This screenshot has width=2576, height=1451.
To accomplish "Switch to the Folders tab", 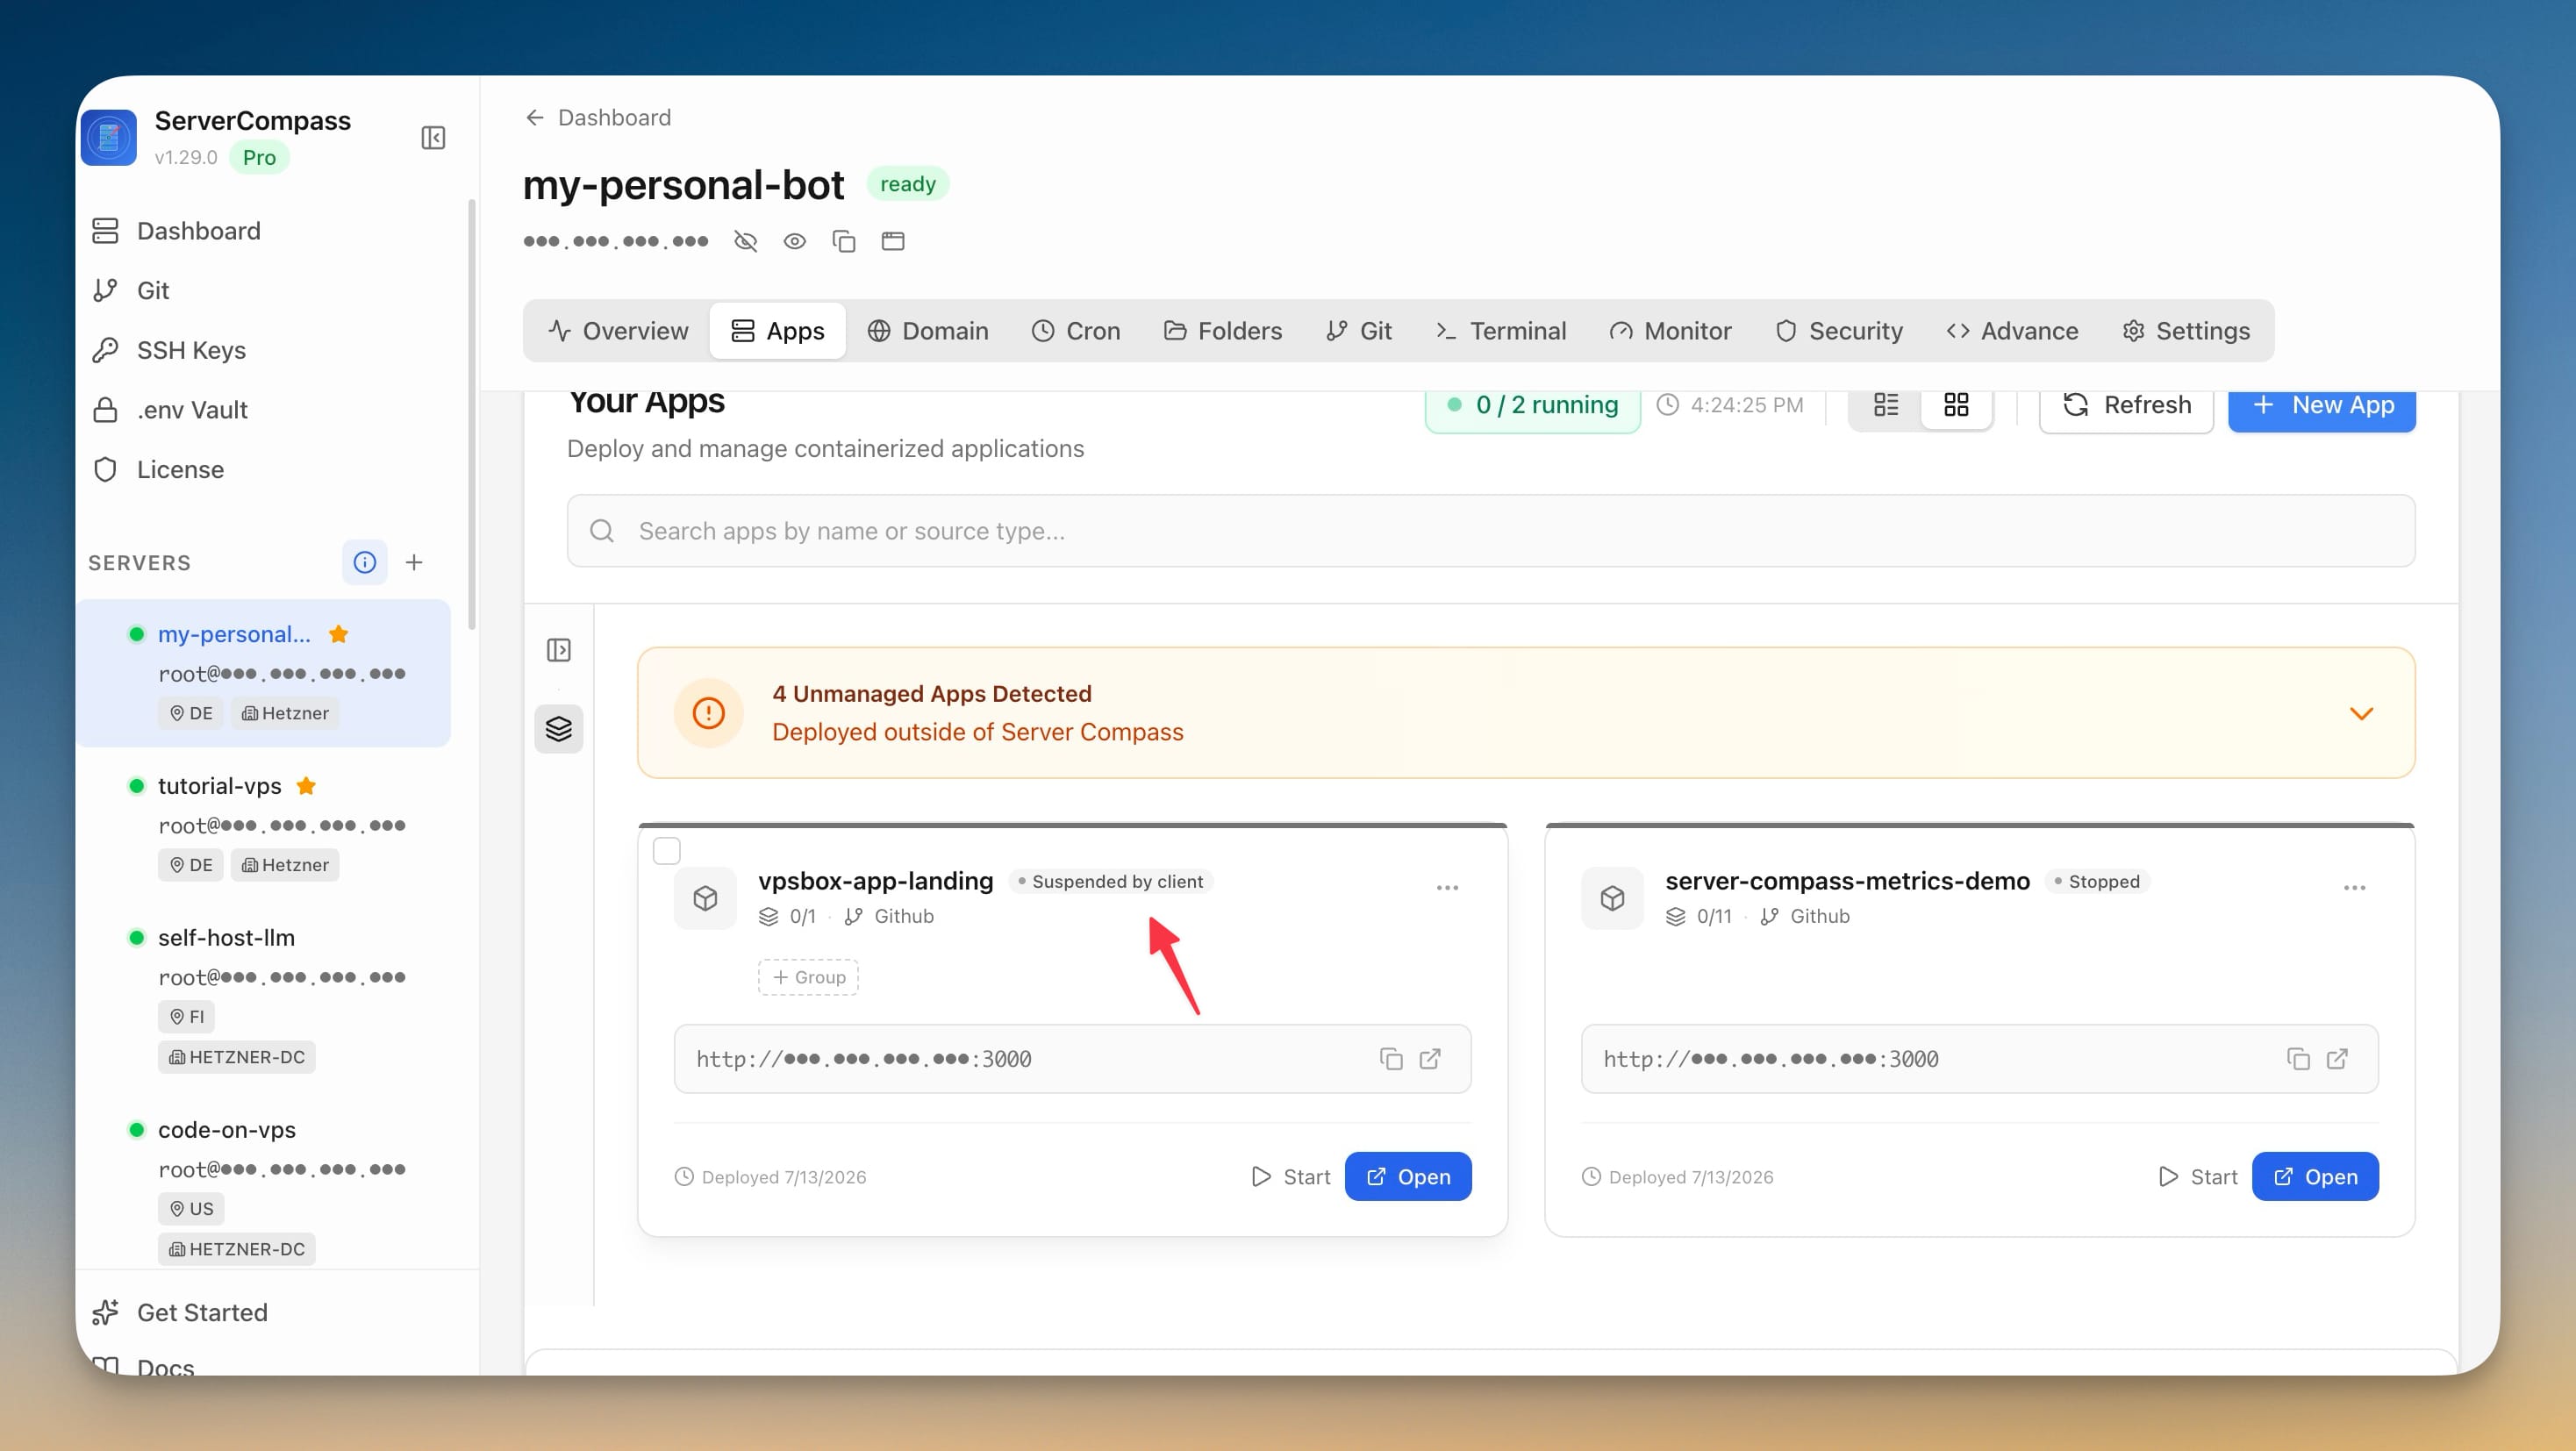I will click(1223, 331).
